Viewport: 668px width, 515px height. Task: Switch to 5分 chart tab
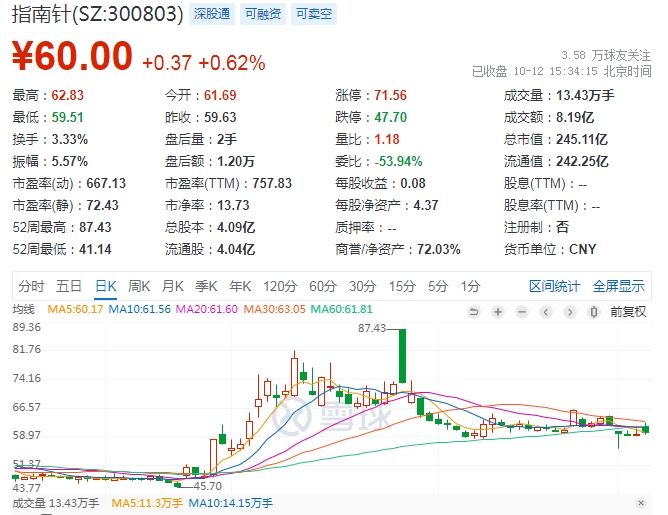pos(438,286)
